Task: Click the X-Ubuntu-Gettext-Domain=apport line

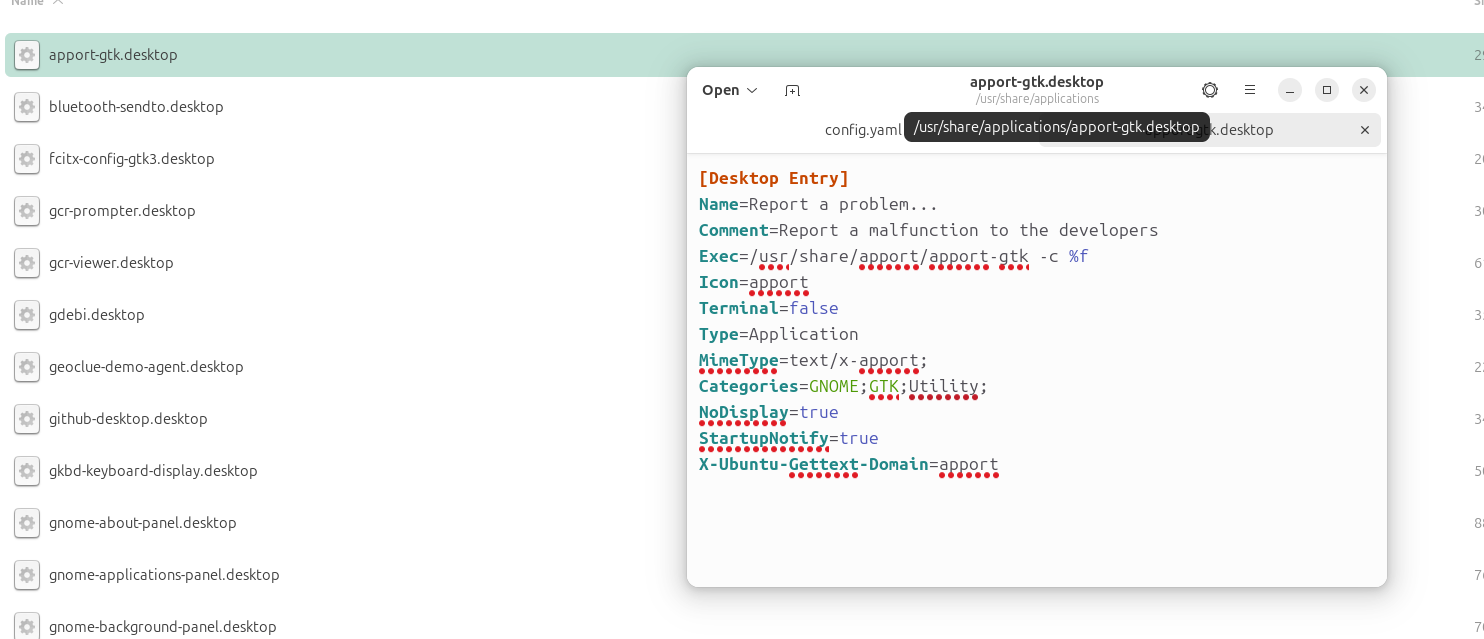Action: click(849, 464)
